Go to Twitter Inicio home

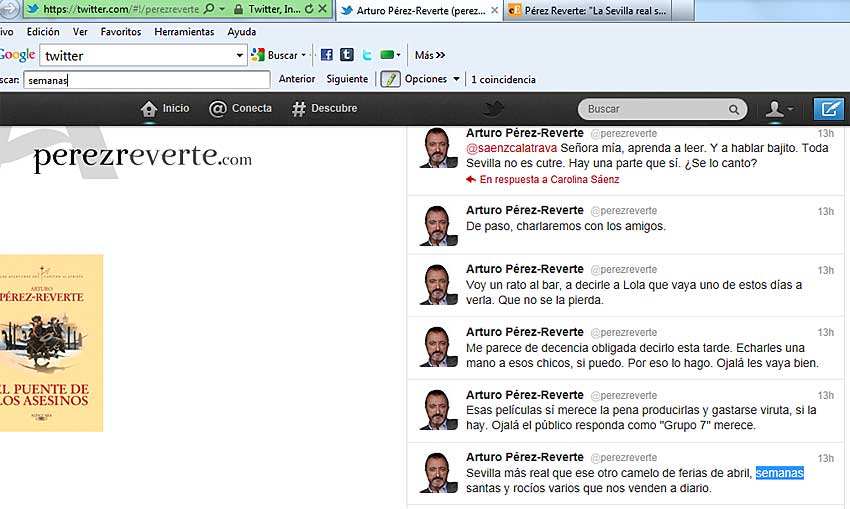coord(165,108)
